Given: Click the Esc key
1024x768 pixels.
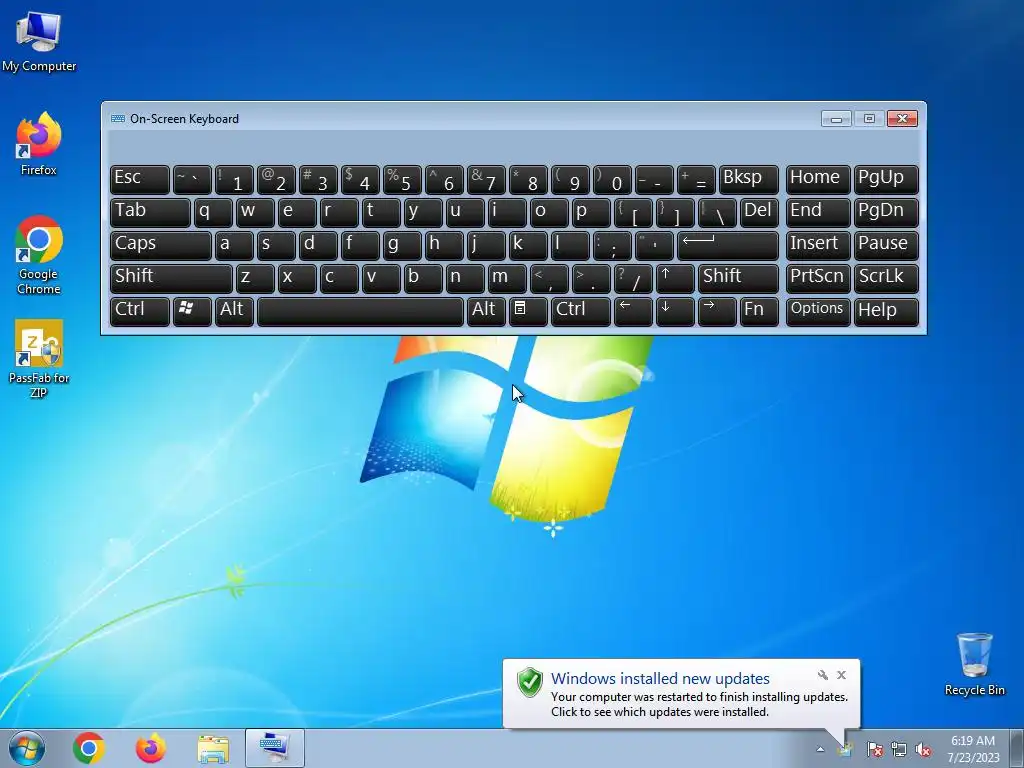Looking at the screenshot, I should pos(140,180).
